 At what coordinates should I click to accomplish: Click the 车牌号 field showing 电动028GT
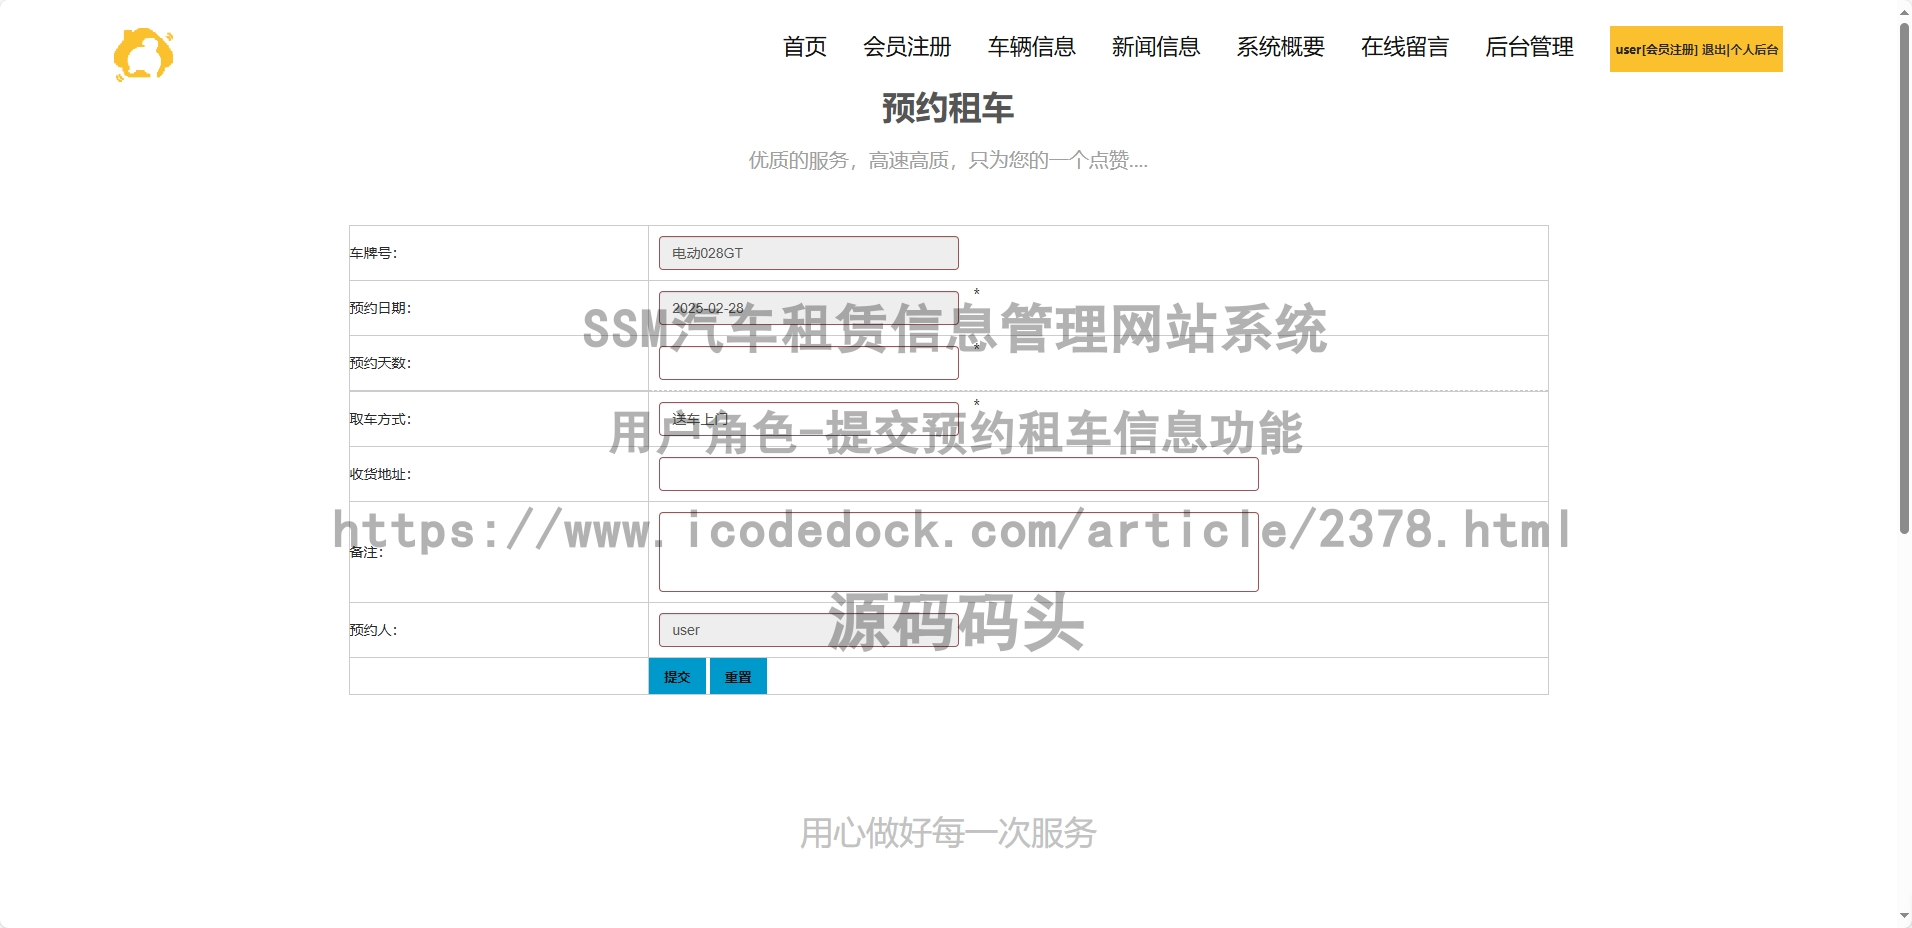[808, 253]
